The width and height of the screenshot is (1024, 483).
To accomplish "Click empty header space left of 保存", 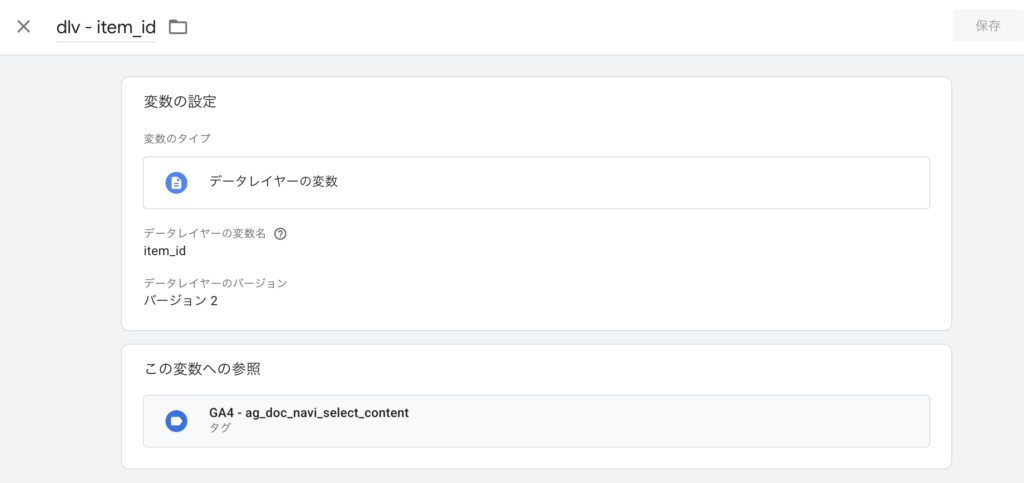I will [x=600, y=27].
